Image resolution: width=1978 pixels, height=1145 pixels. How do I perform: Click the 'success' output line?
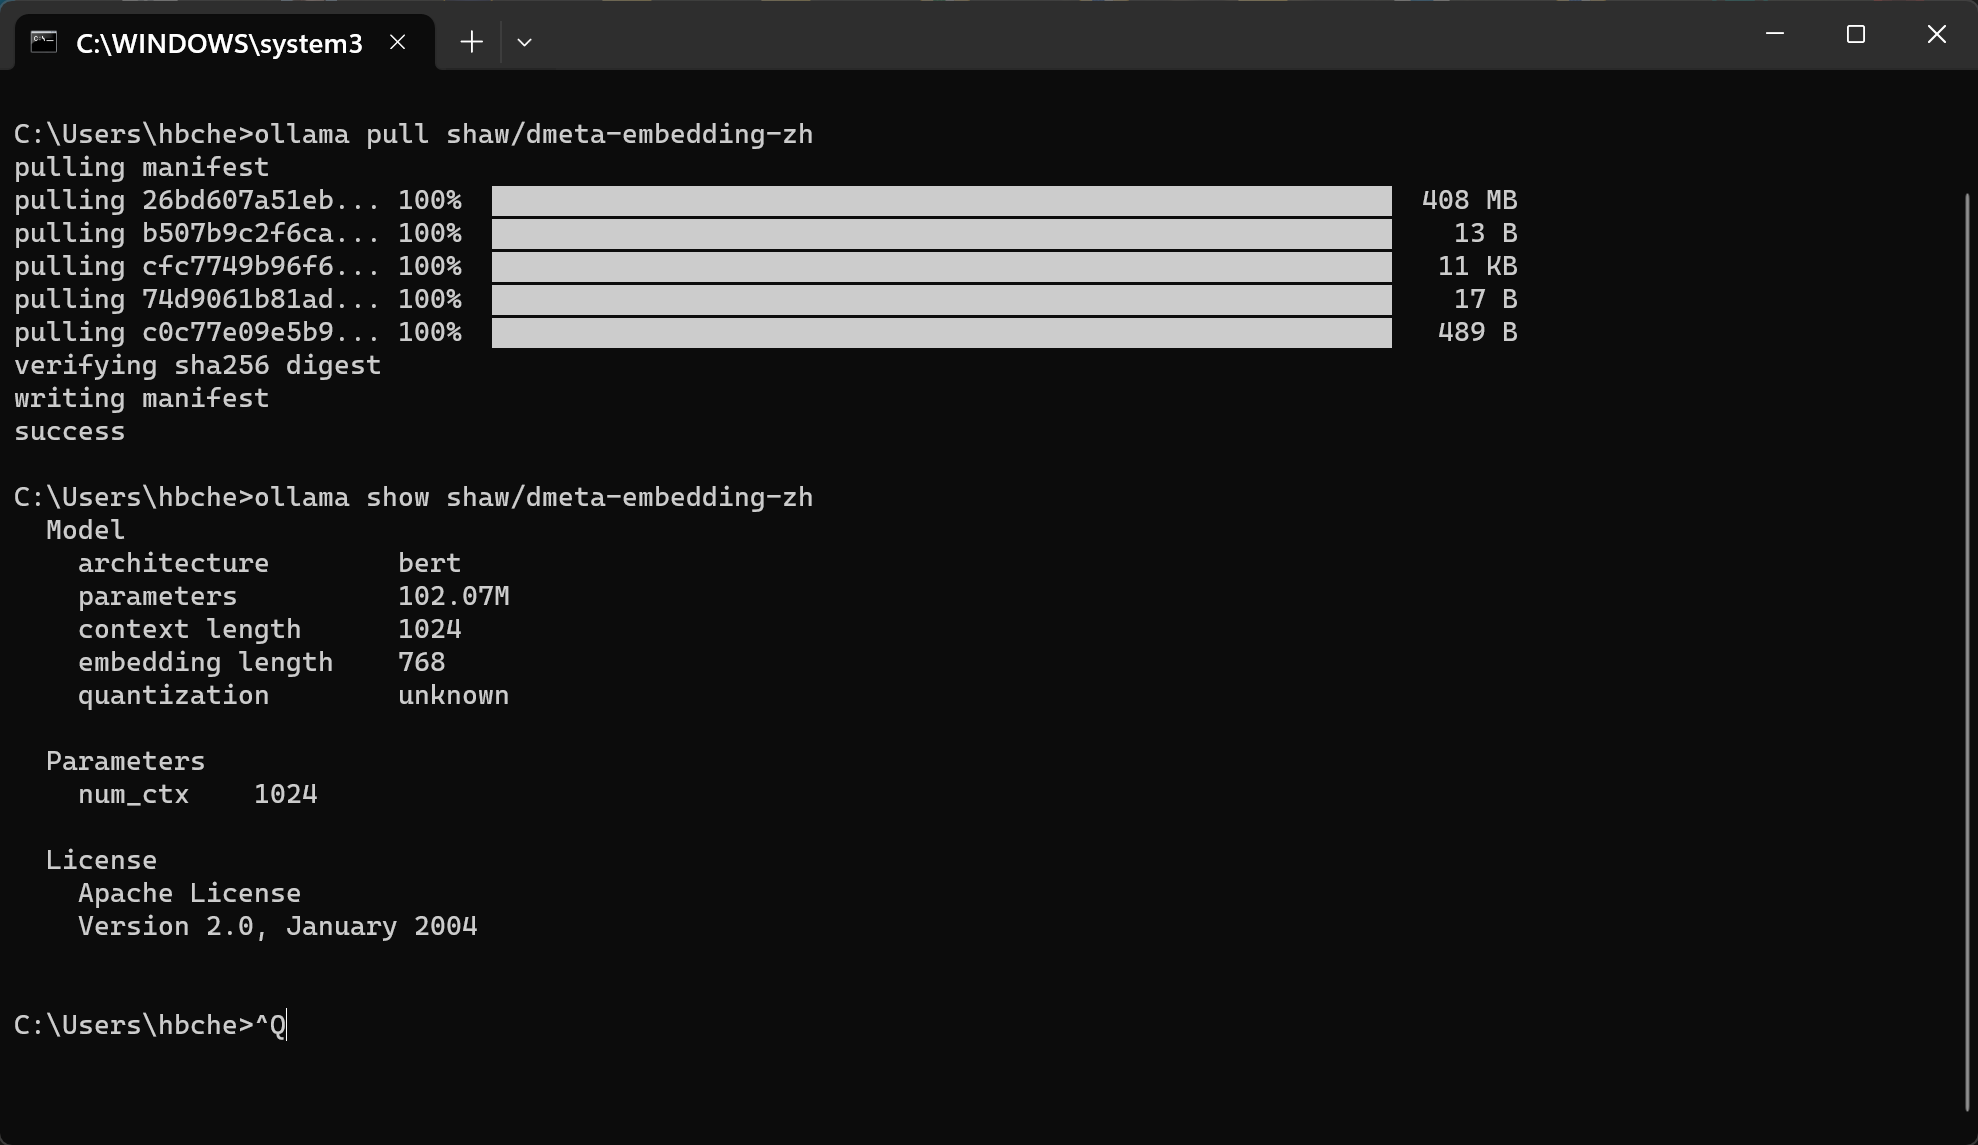point(69,432)
